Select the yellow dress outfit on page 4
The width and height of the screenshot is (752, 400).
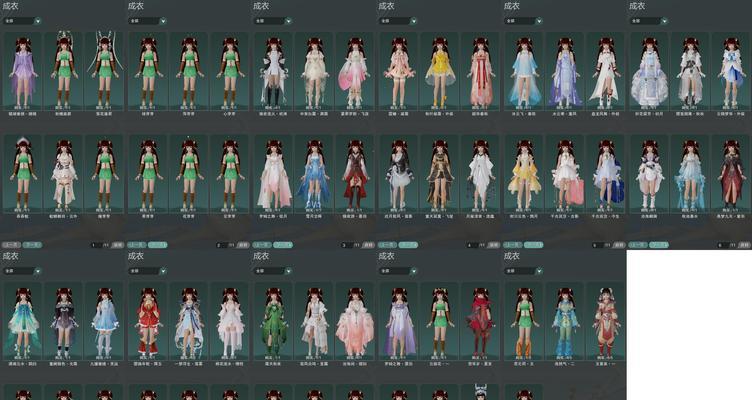tap(440, 71)
